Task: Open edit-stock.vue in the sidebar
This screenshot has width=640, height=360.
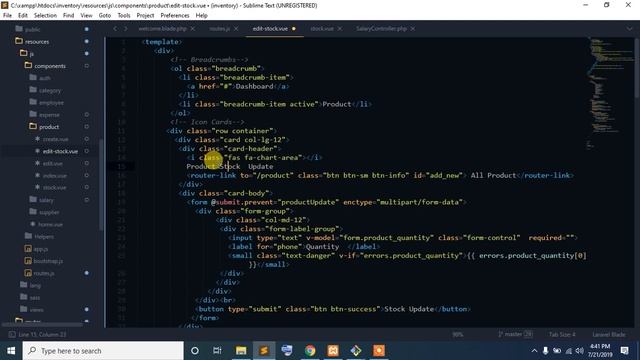Action: 60,151
